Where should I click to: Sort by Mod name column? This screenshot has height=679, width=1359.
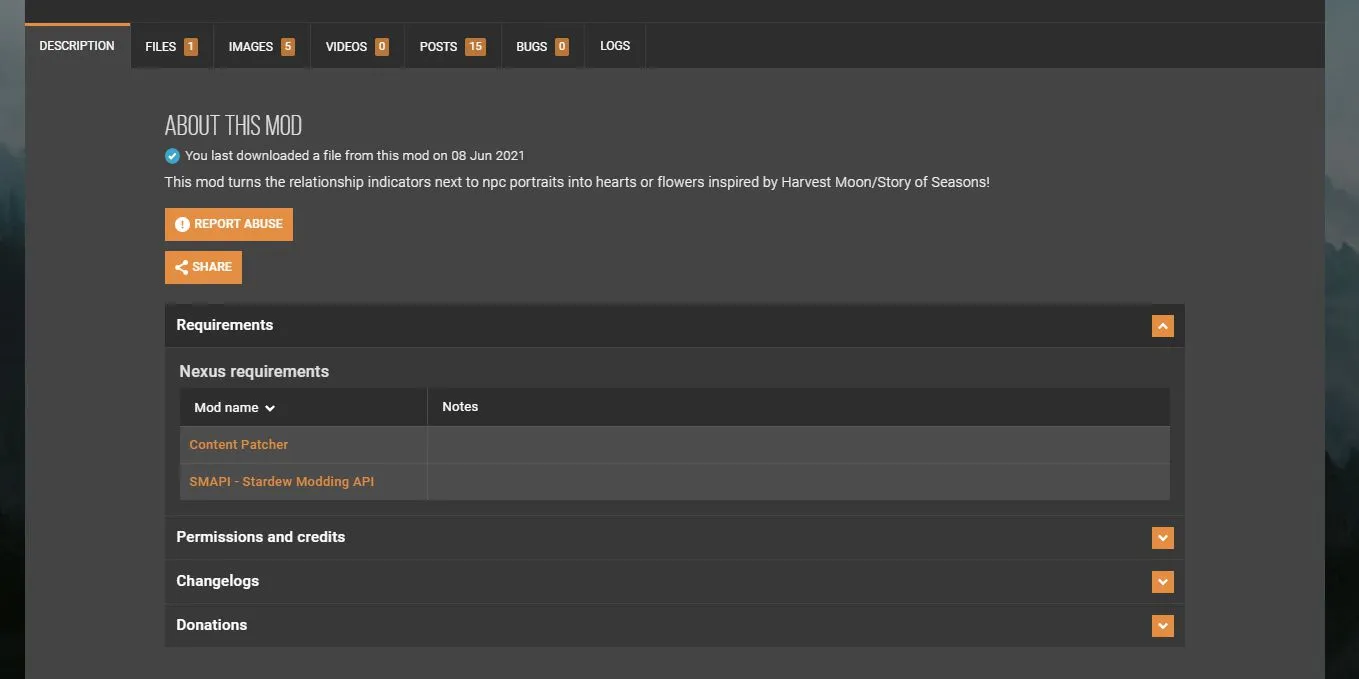pos(234,408)
